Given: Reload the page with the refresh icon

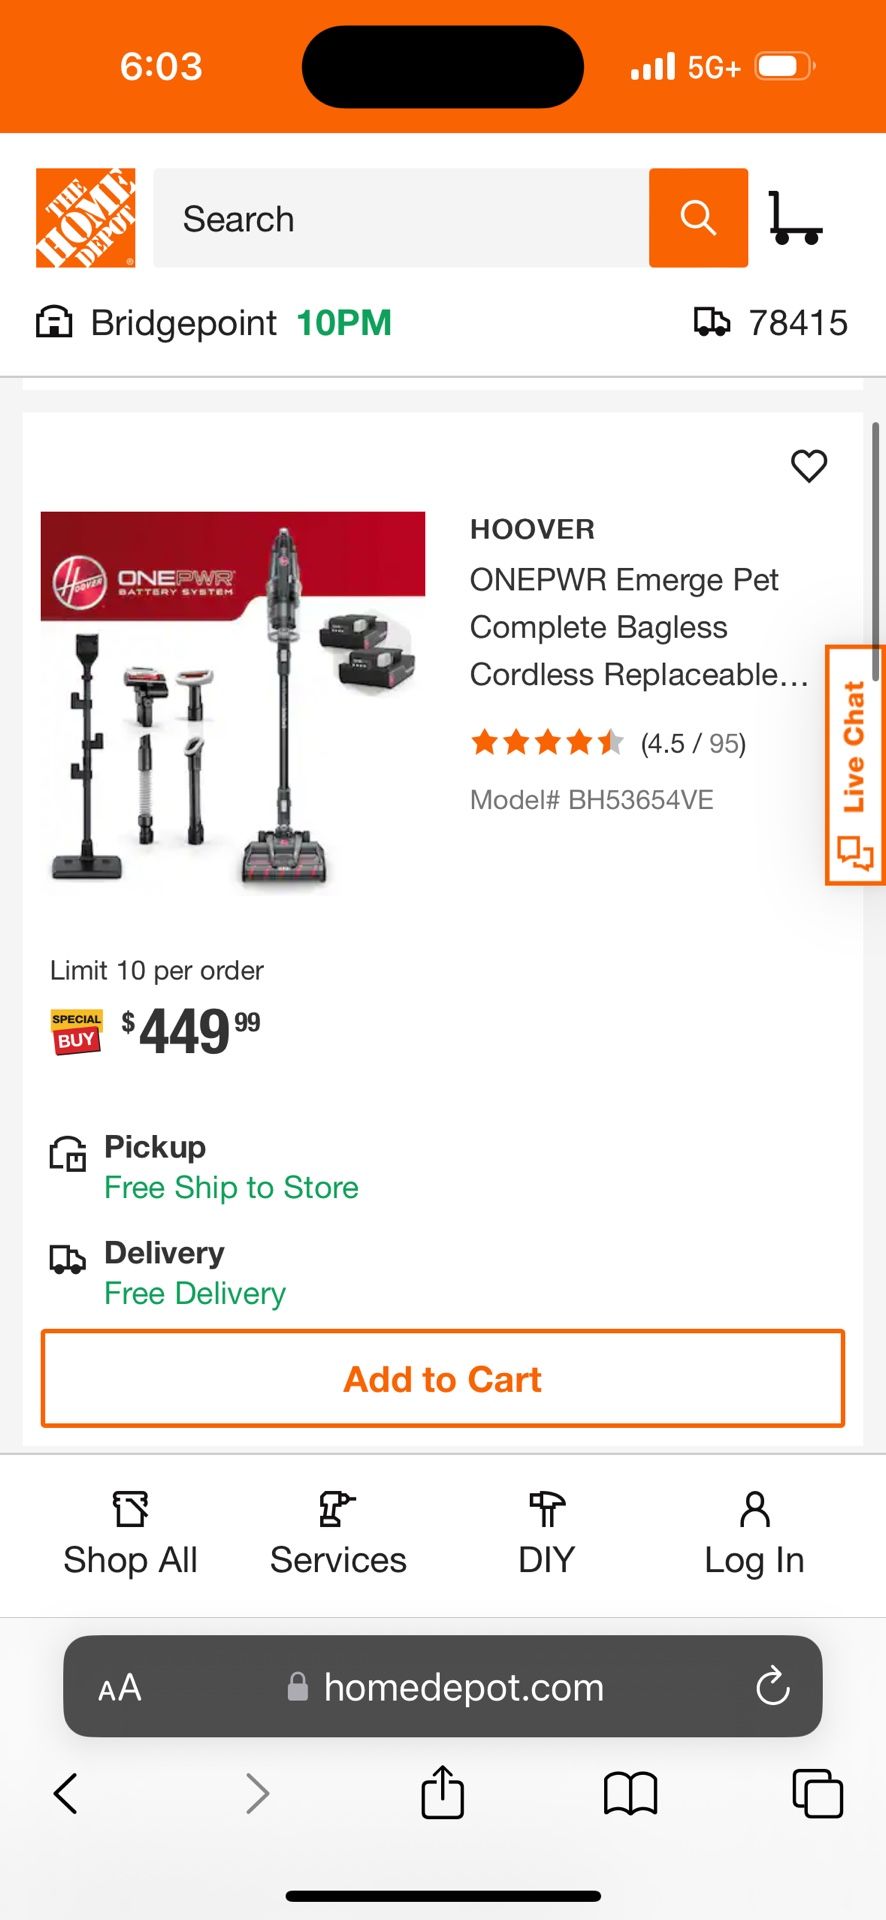Looking at the screenshot, I should click(x=773, y=1687).
